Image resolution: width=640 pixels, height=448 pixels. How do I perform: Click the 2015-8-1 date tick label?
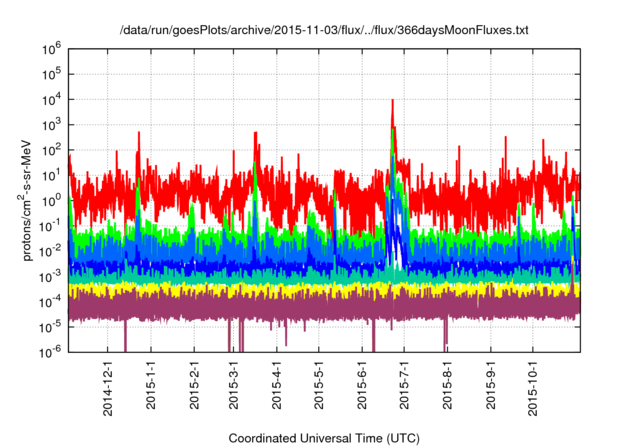pos(447,385)
